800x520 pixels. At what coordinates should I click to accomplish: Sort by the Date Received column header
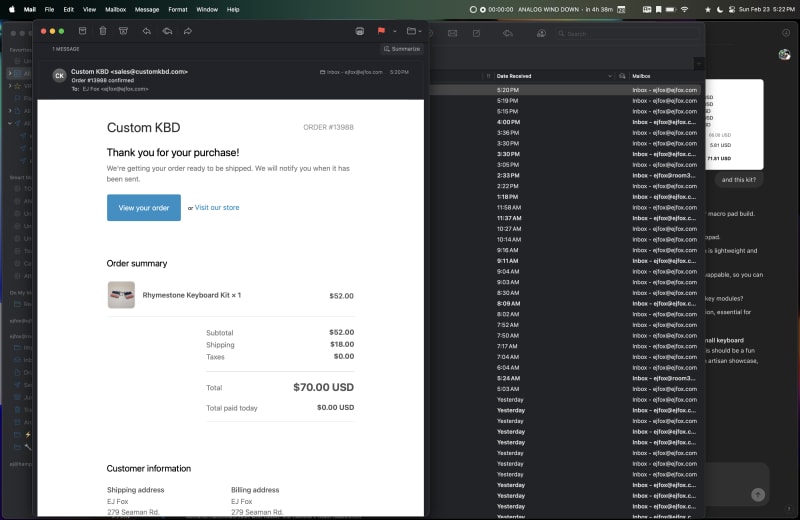[553, 76]
